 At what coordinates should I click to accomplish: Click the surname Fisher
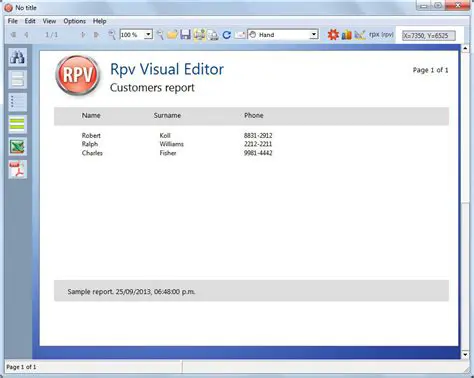168,153
